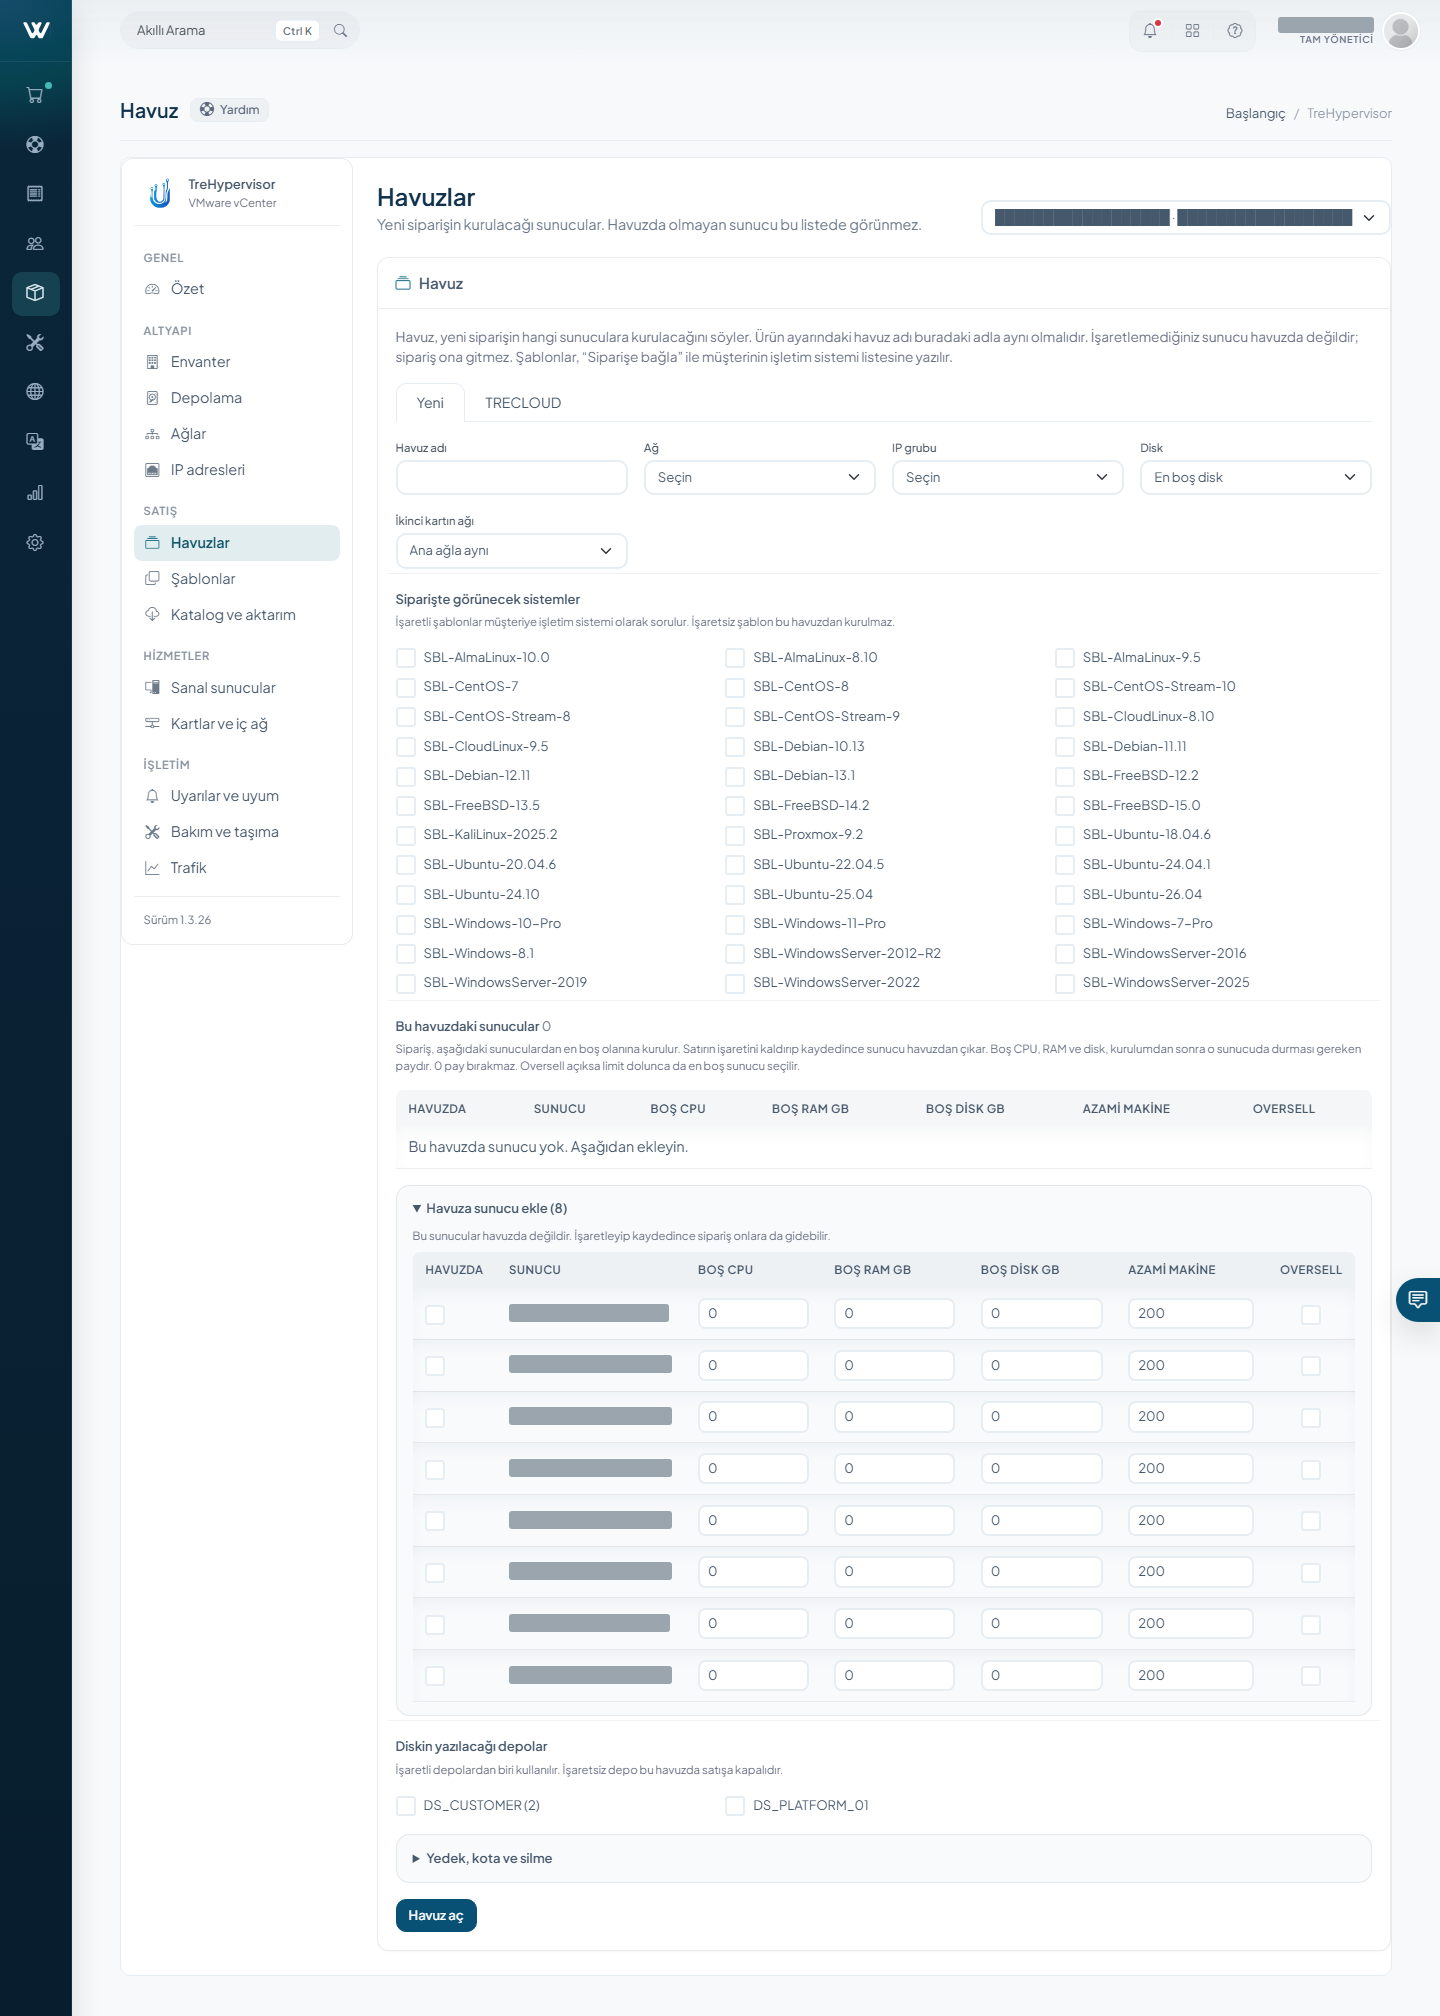Switch to the TRECLOUD tab
This screenshot has width=1440, height=2016.
coord(523,403)
